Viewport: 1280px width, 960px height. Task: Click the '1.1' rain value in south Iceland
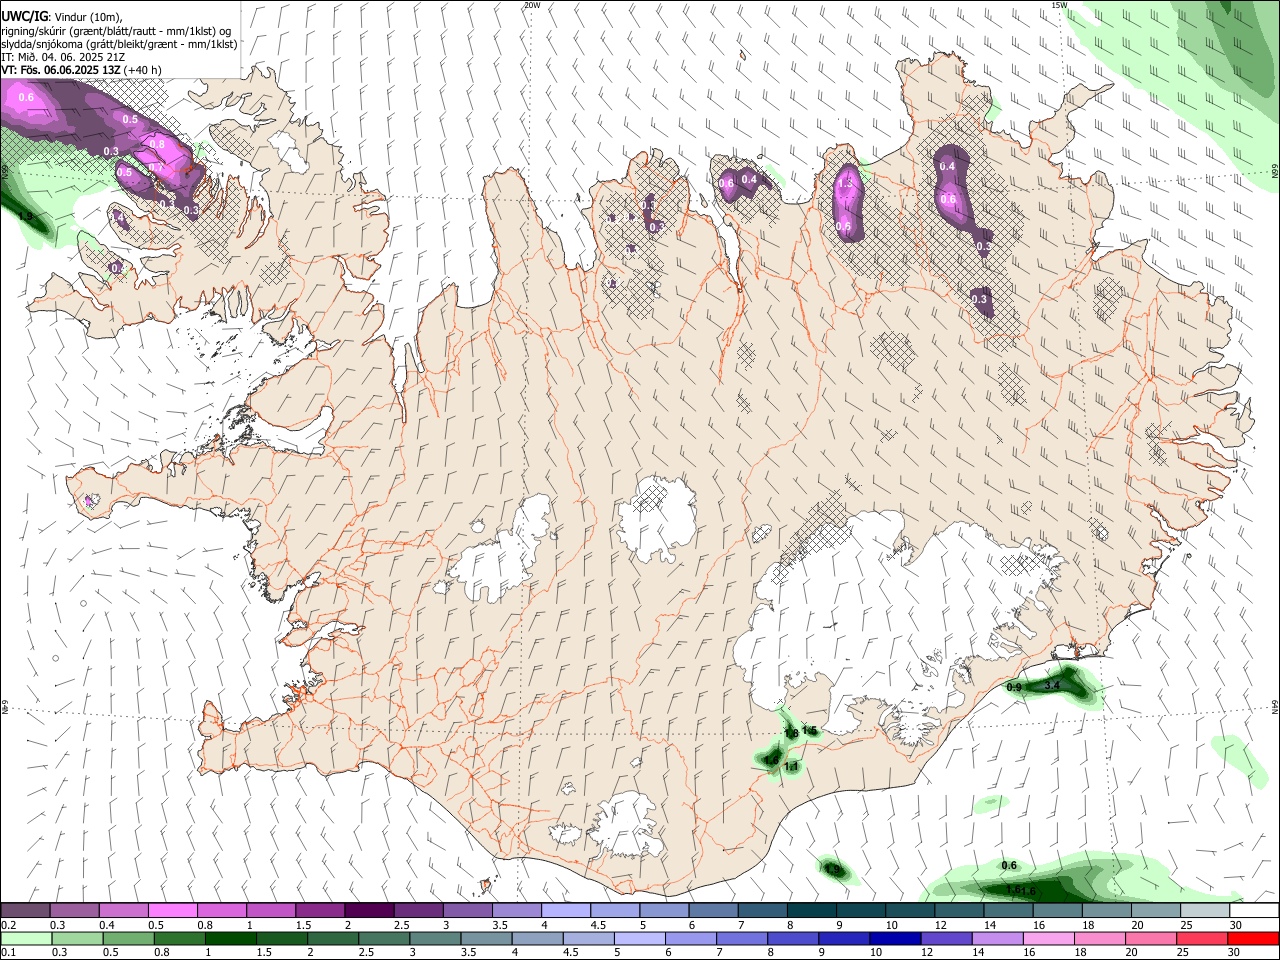pyautogui.click(x=792, y=766)
